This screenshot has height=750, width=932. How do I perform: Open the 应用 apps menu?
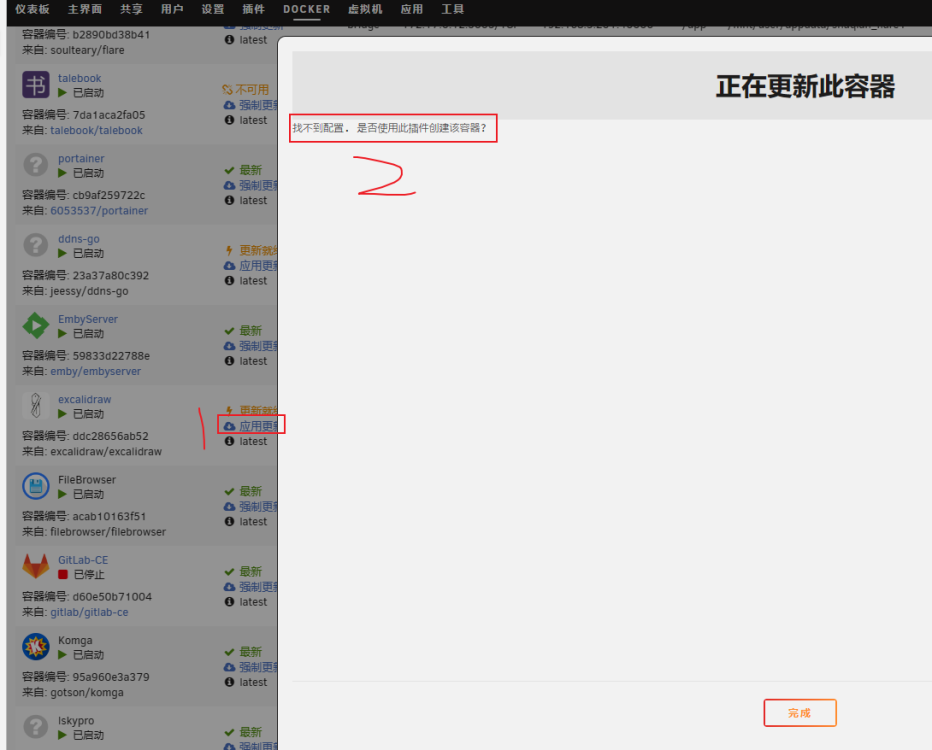pyautogui.click(x=411, y=10)
